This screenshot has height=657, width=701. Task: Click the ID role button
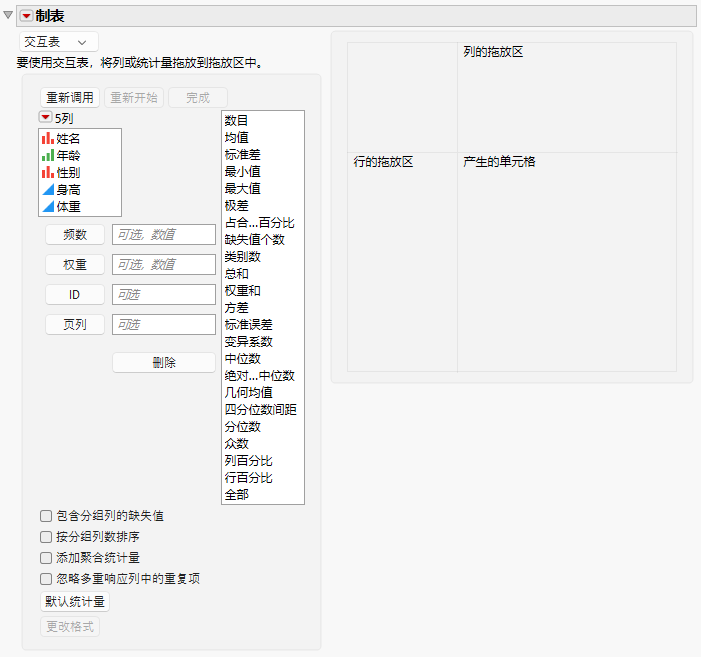coord(75,295)
